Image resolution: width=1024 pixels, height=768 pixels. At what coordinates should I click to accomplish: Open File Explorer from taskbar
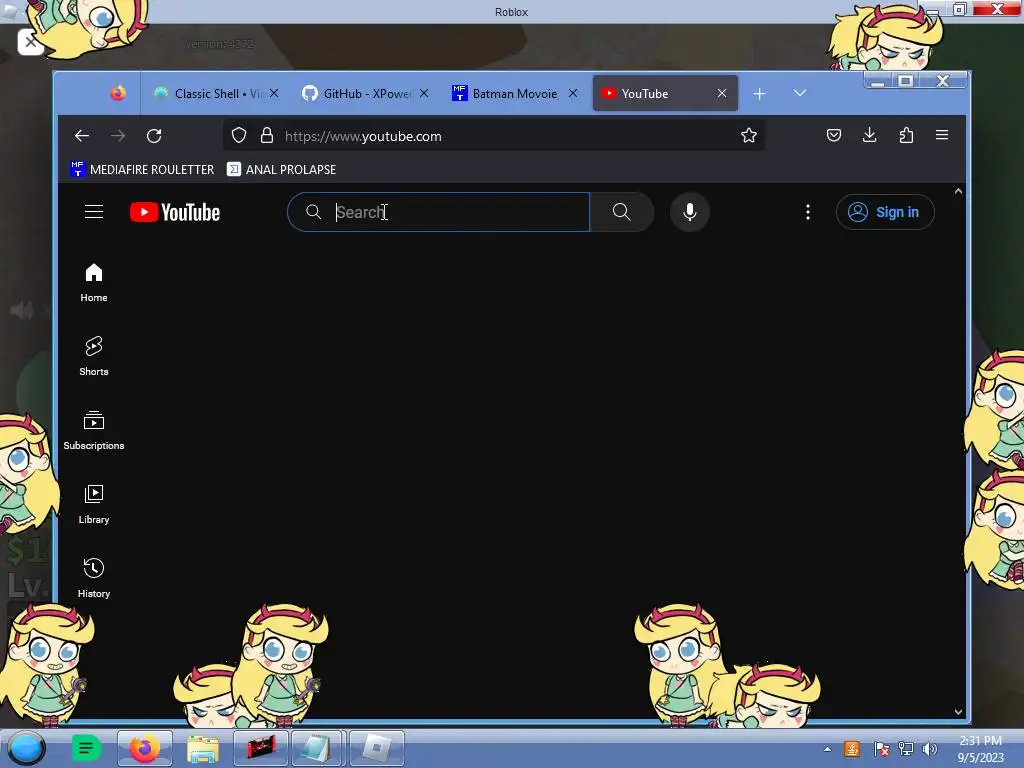[202, 748]
